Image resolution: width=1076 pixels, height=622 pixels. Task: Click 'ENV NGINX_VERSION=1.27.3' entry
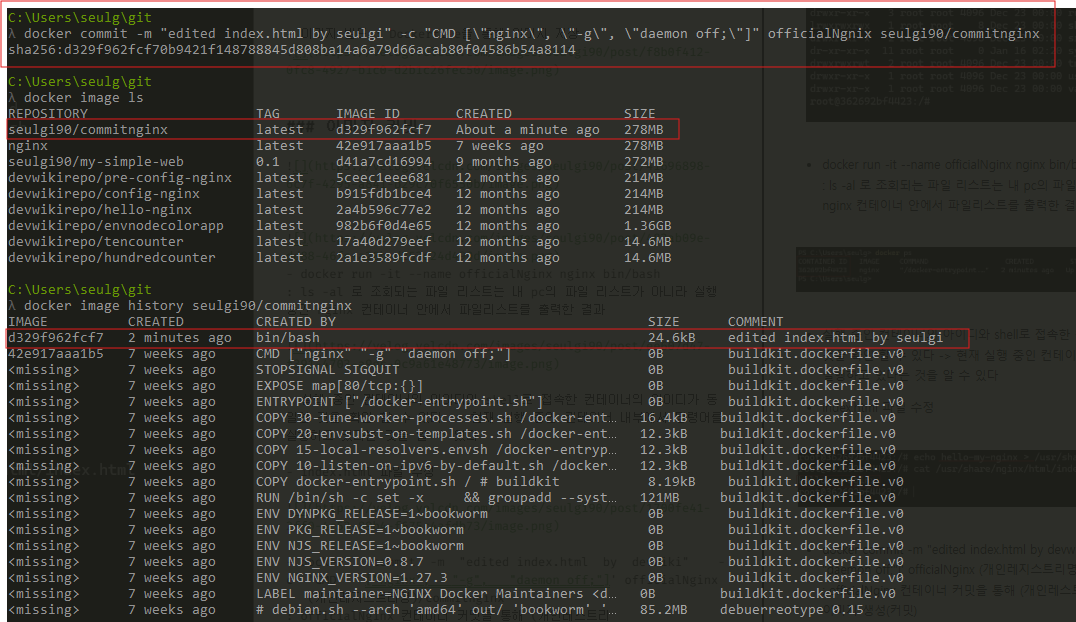pyautogui.click(x=352, y=578)
